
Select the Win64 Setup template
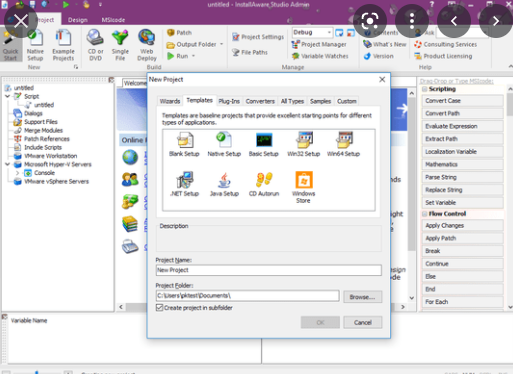point(343,144)
